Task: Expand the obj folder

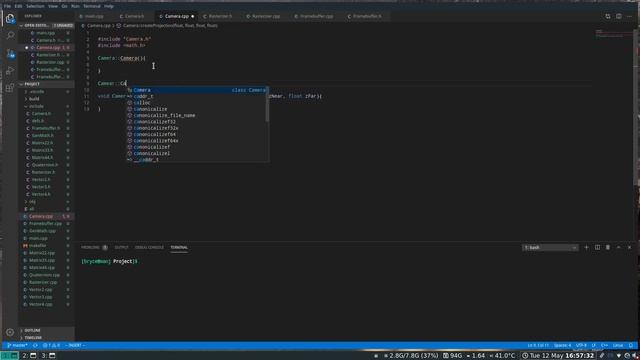Action: 32,202
